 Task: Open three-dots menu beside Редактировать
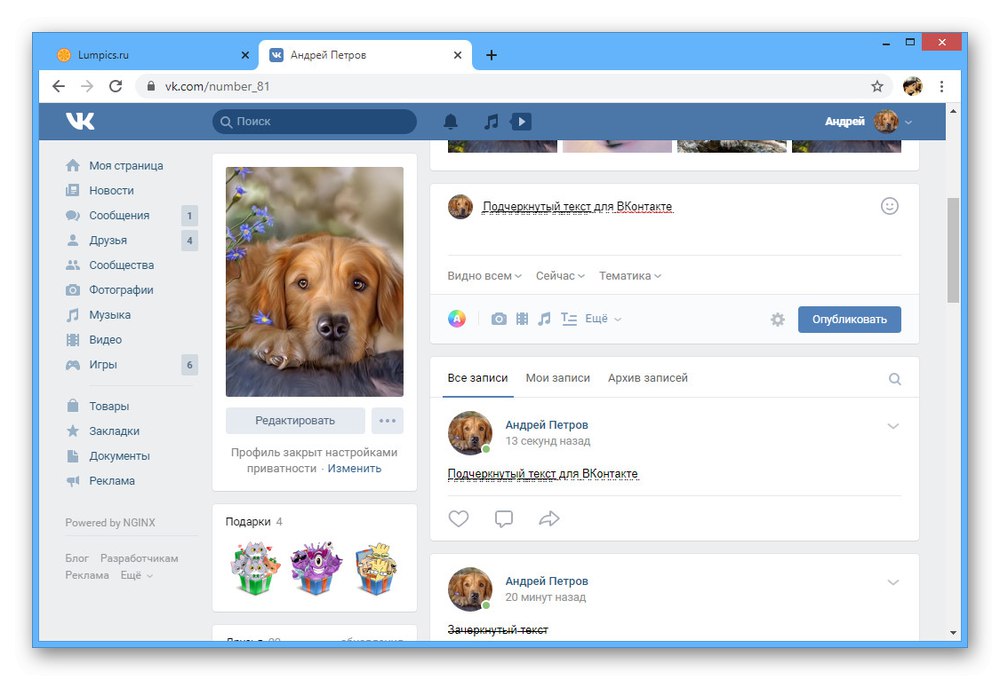click(x=387, y=420)
